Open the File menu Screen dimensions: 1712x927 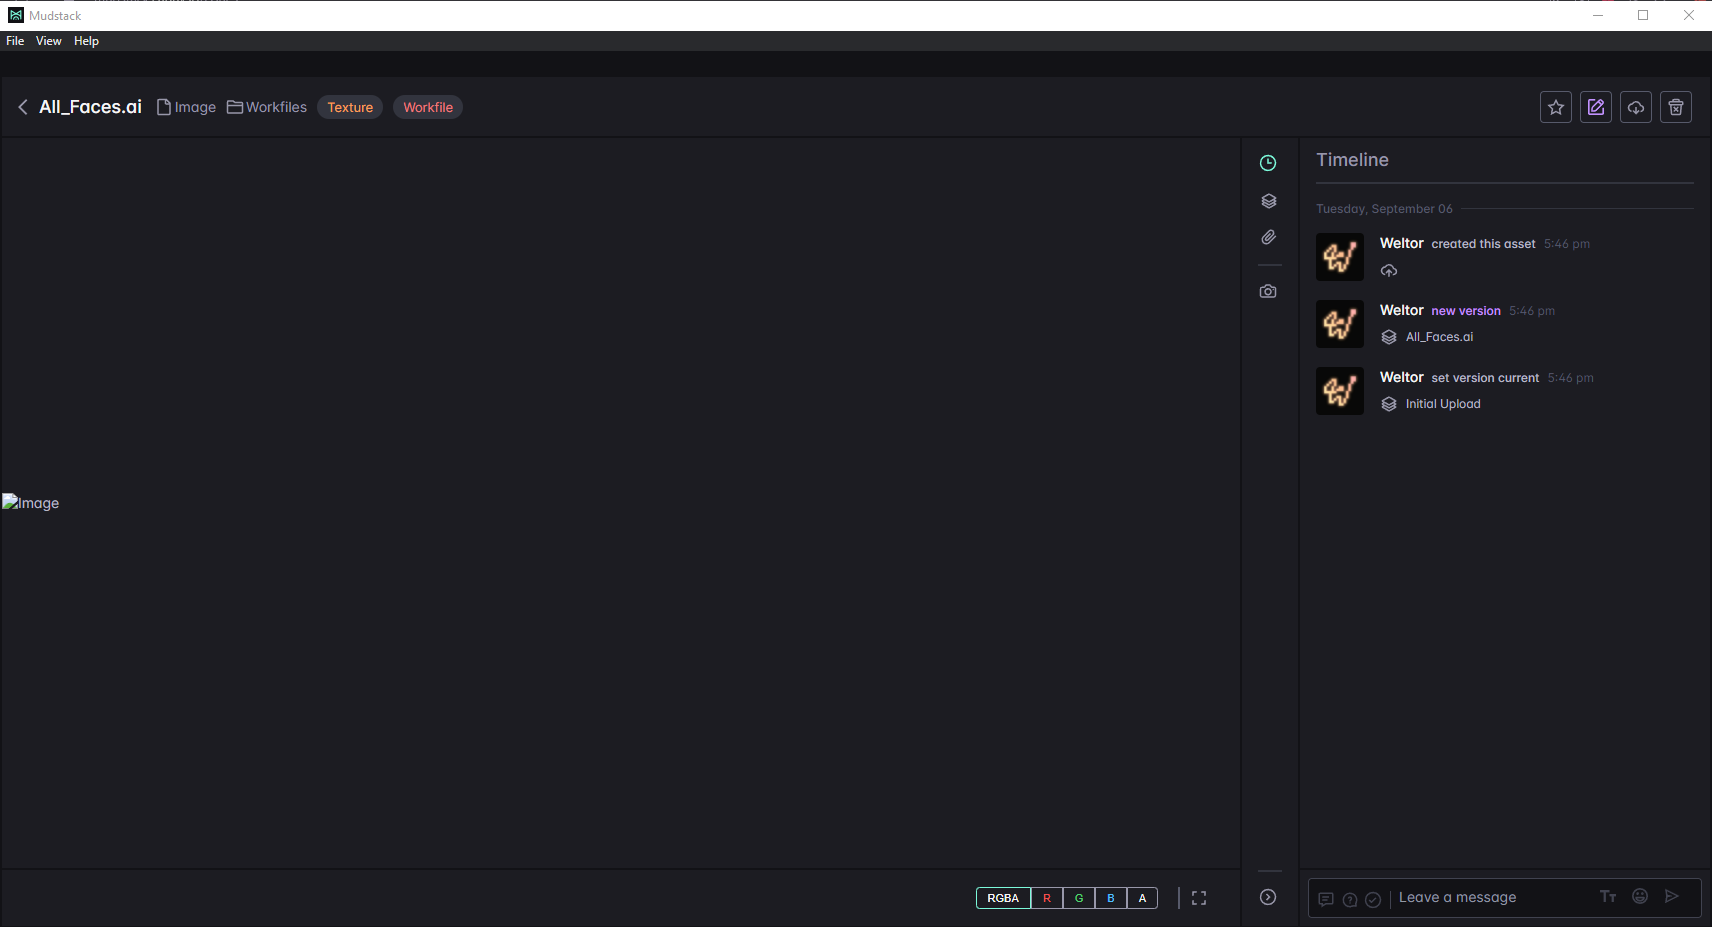click(15, 41)
